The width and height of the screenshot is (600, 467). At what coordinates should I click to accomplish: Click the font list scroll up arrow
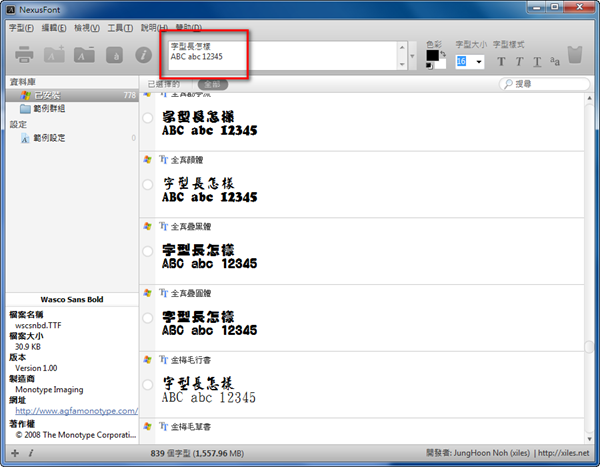tap(589, 98)
